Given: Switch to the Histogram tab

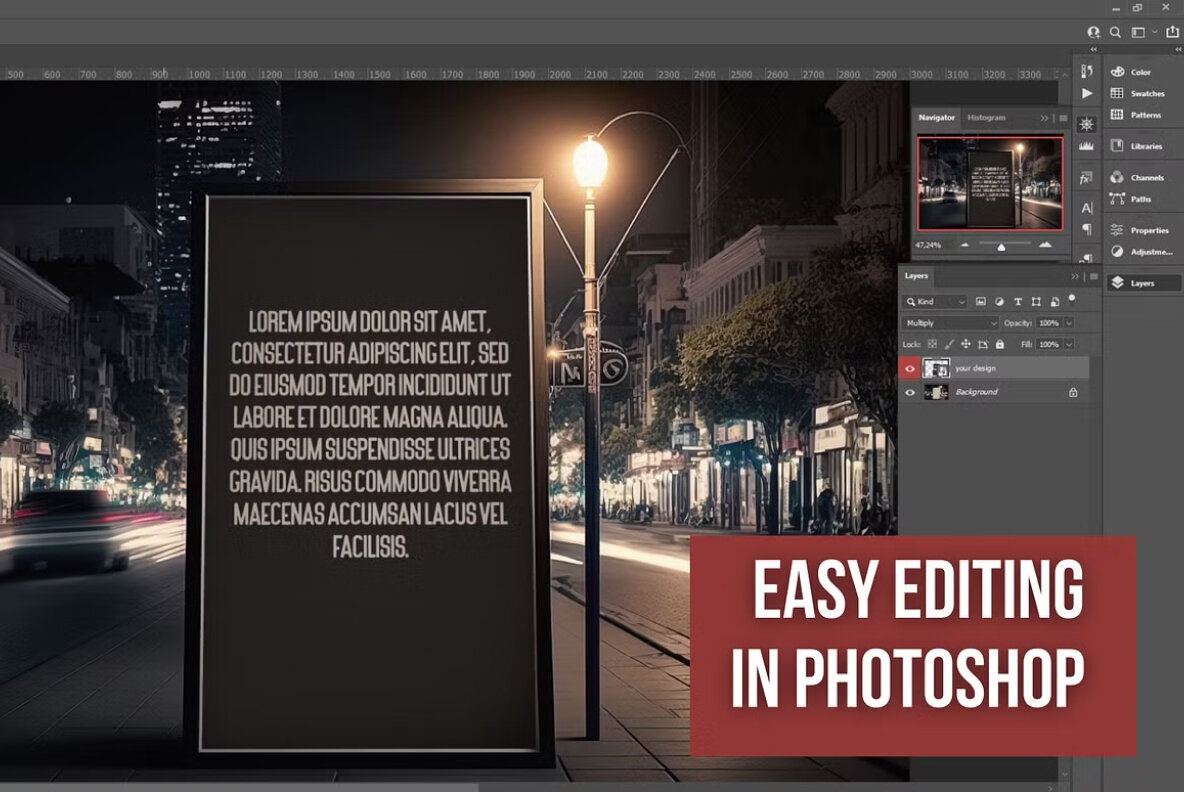Looking at the screenshot, I should point(985,117).
